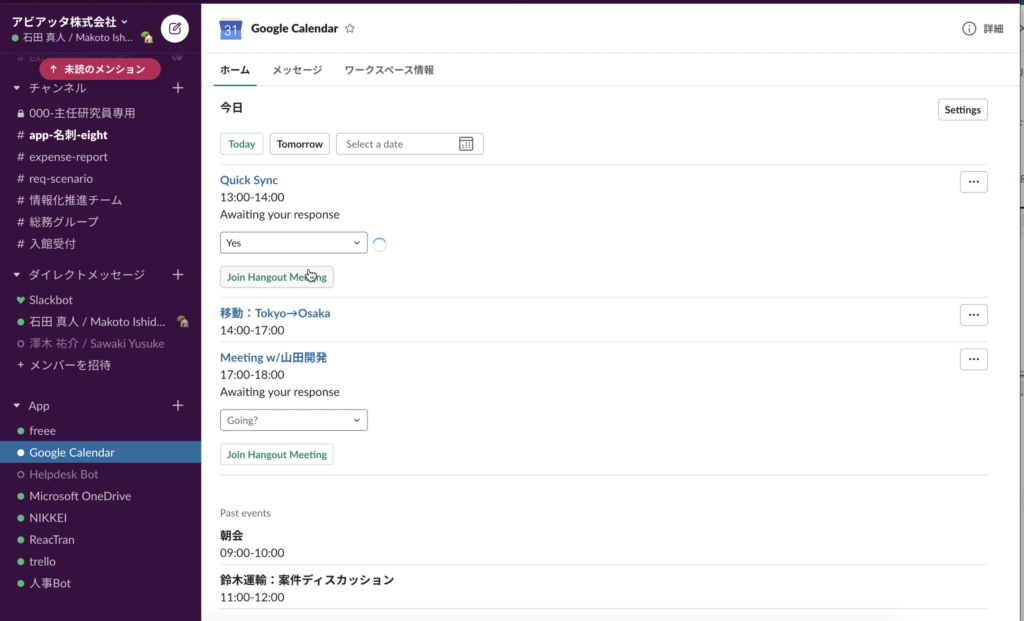
Task: Click the 13:00-14:00 time of Quick Sync
Action: point(252,197)
